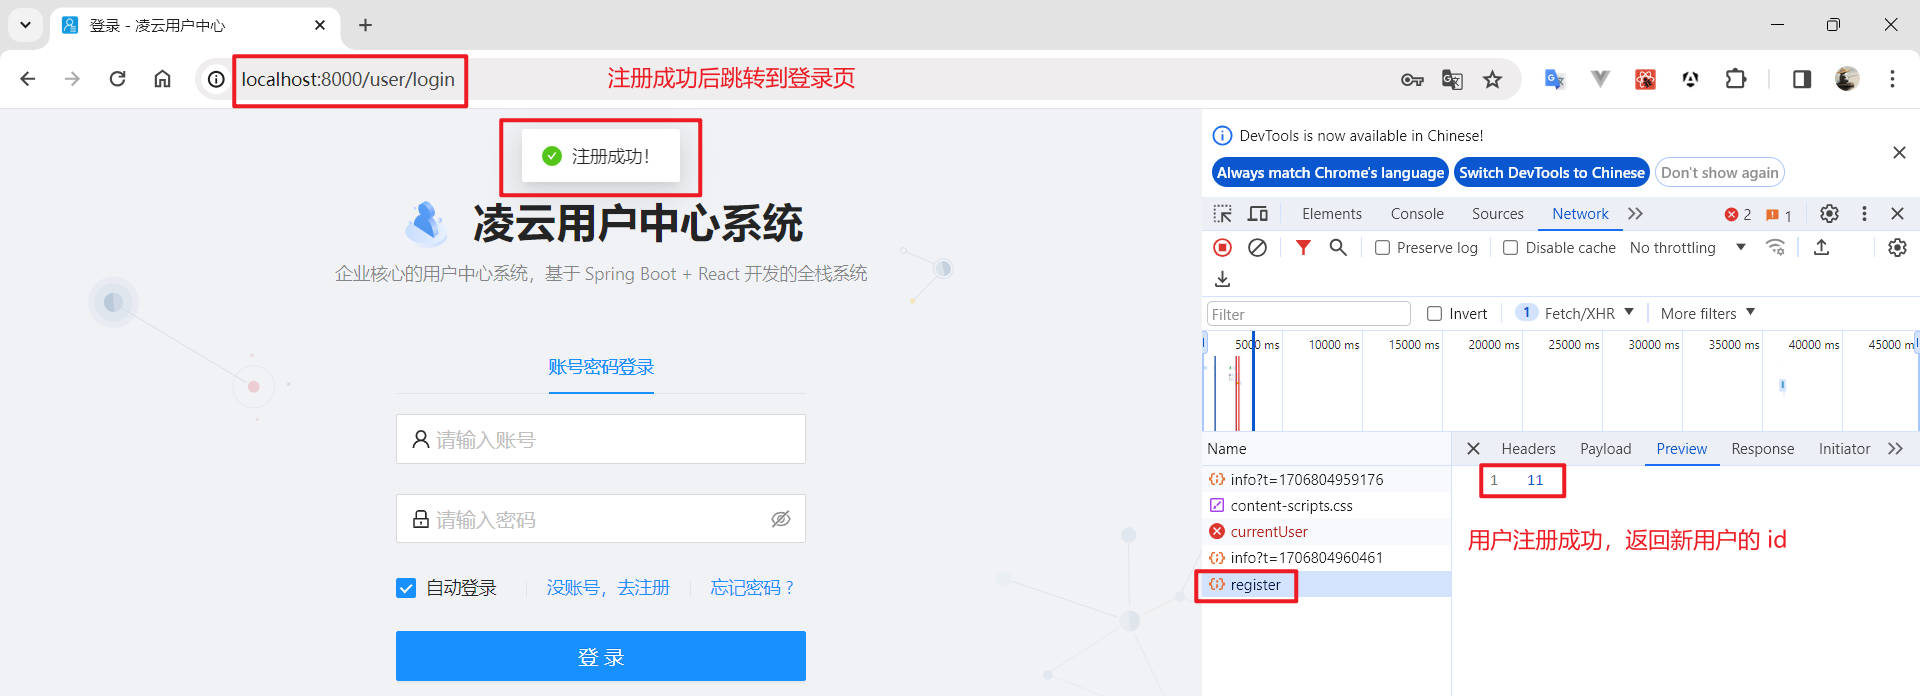Enable the Preserve log checkbox

click(x=1382, y=248)
